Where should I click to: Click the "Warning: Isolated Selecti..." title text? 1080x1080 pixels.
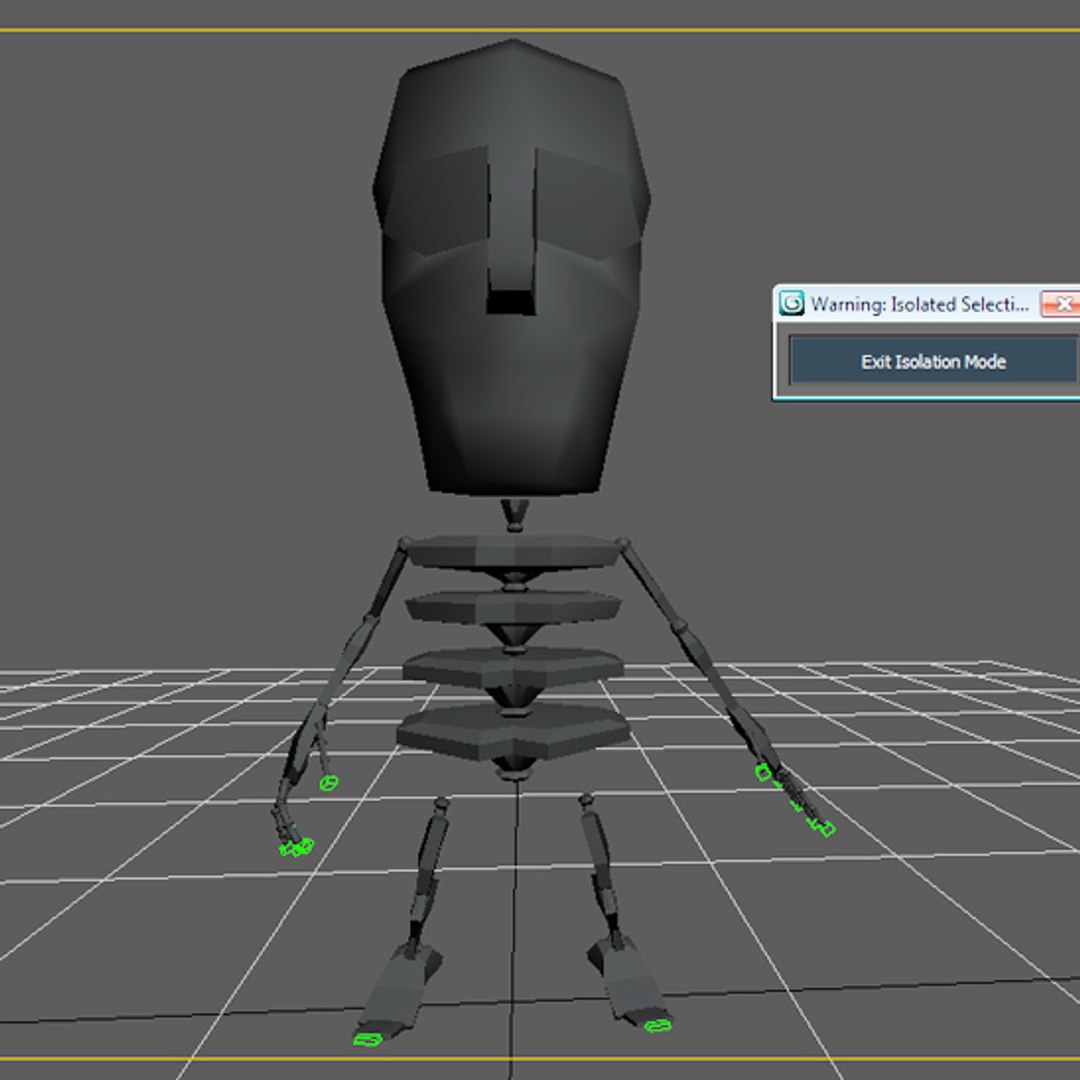[920, 304]
